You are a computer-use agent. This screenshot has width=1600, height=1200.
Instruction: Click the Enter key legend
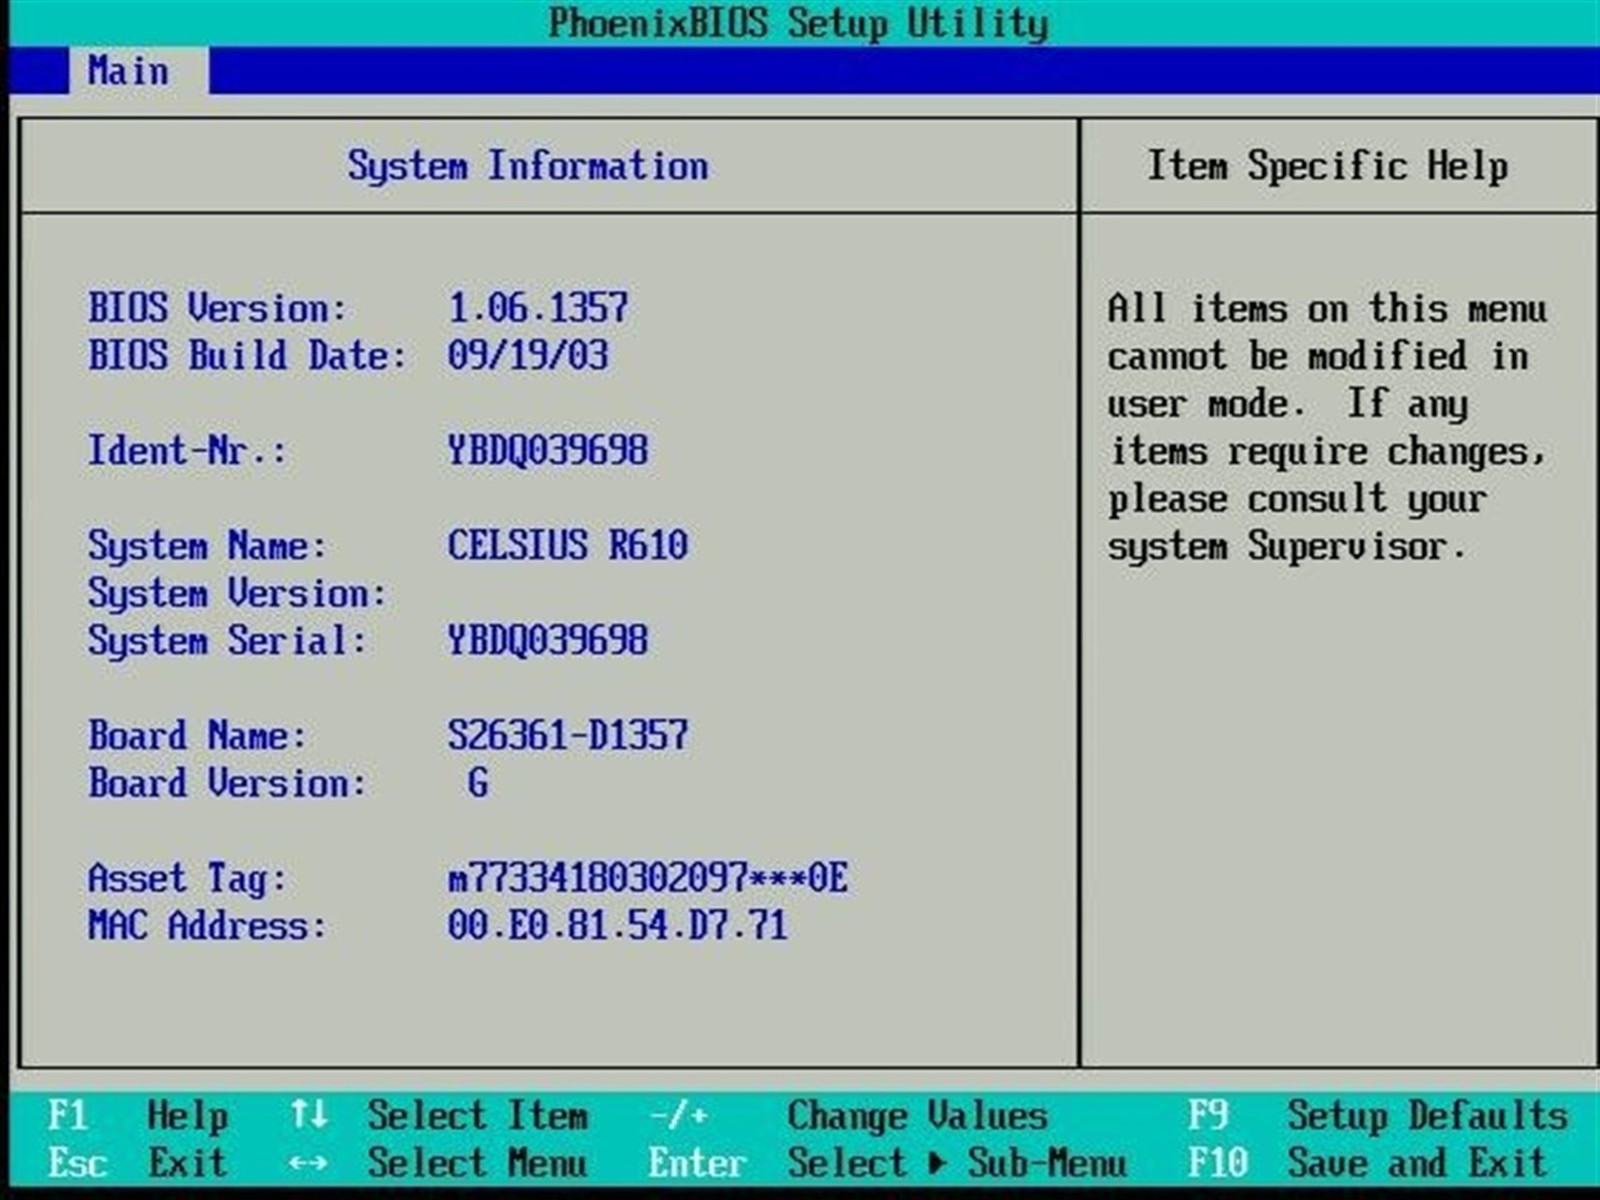coord(698,1163)
